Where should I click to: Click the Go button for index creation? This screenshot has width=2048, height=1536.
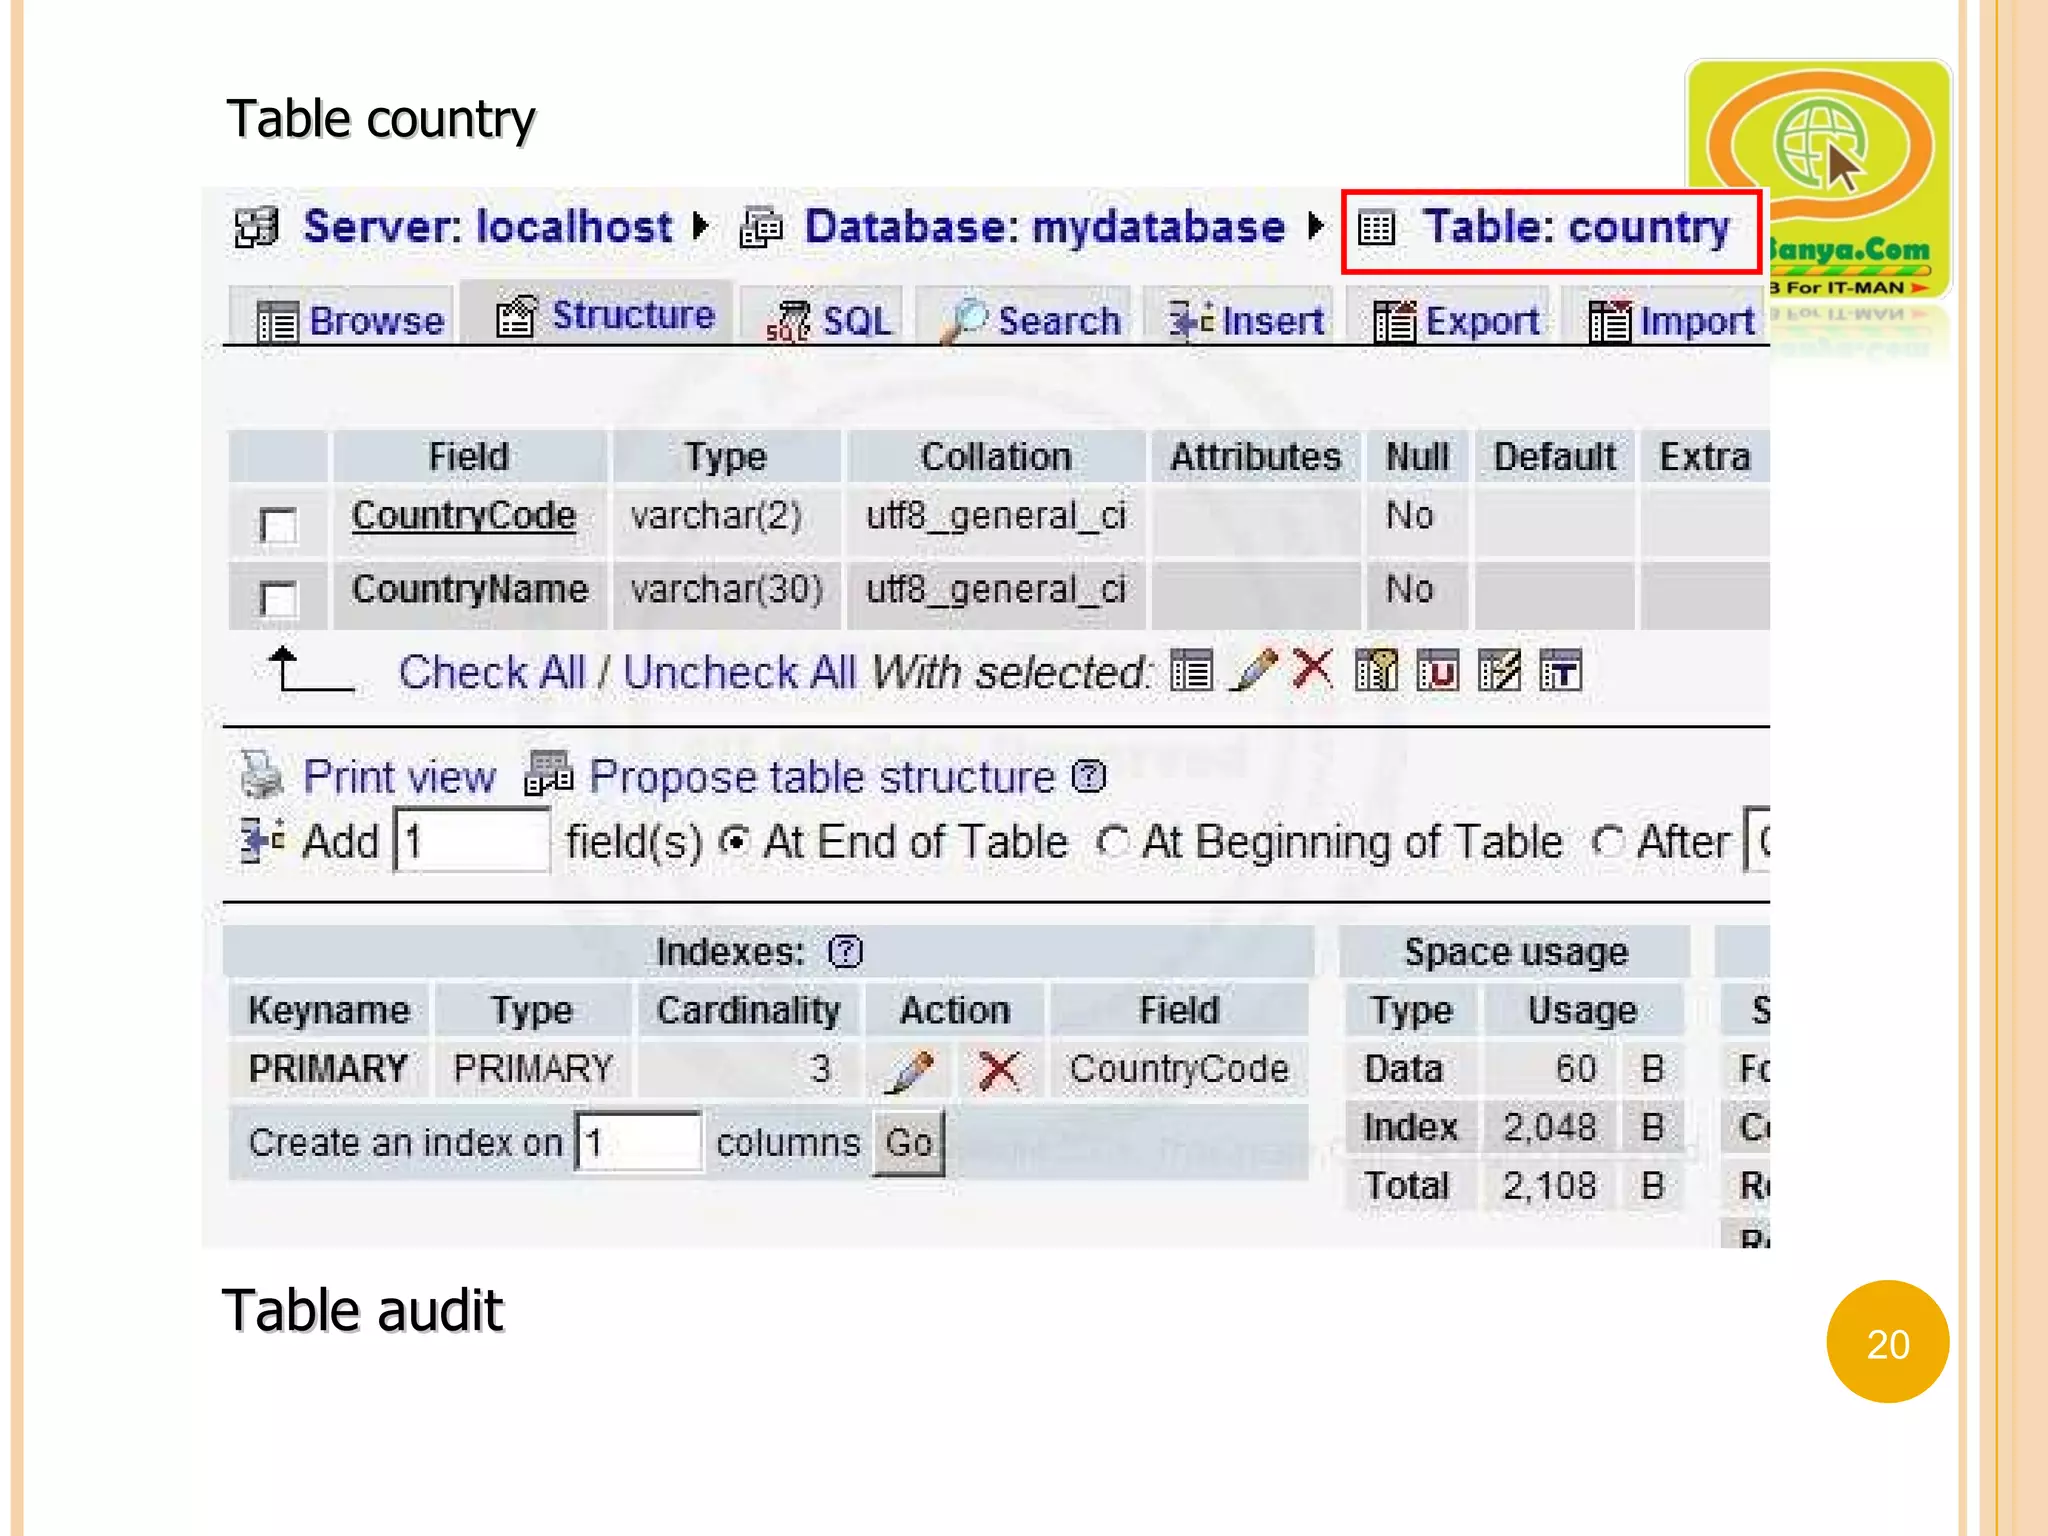tap(908, 1142)
